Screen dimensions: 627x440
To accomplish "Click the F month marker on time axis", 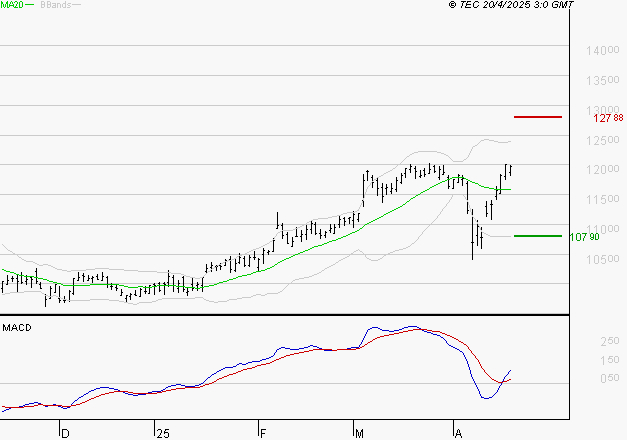I will 263,433.
